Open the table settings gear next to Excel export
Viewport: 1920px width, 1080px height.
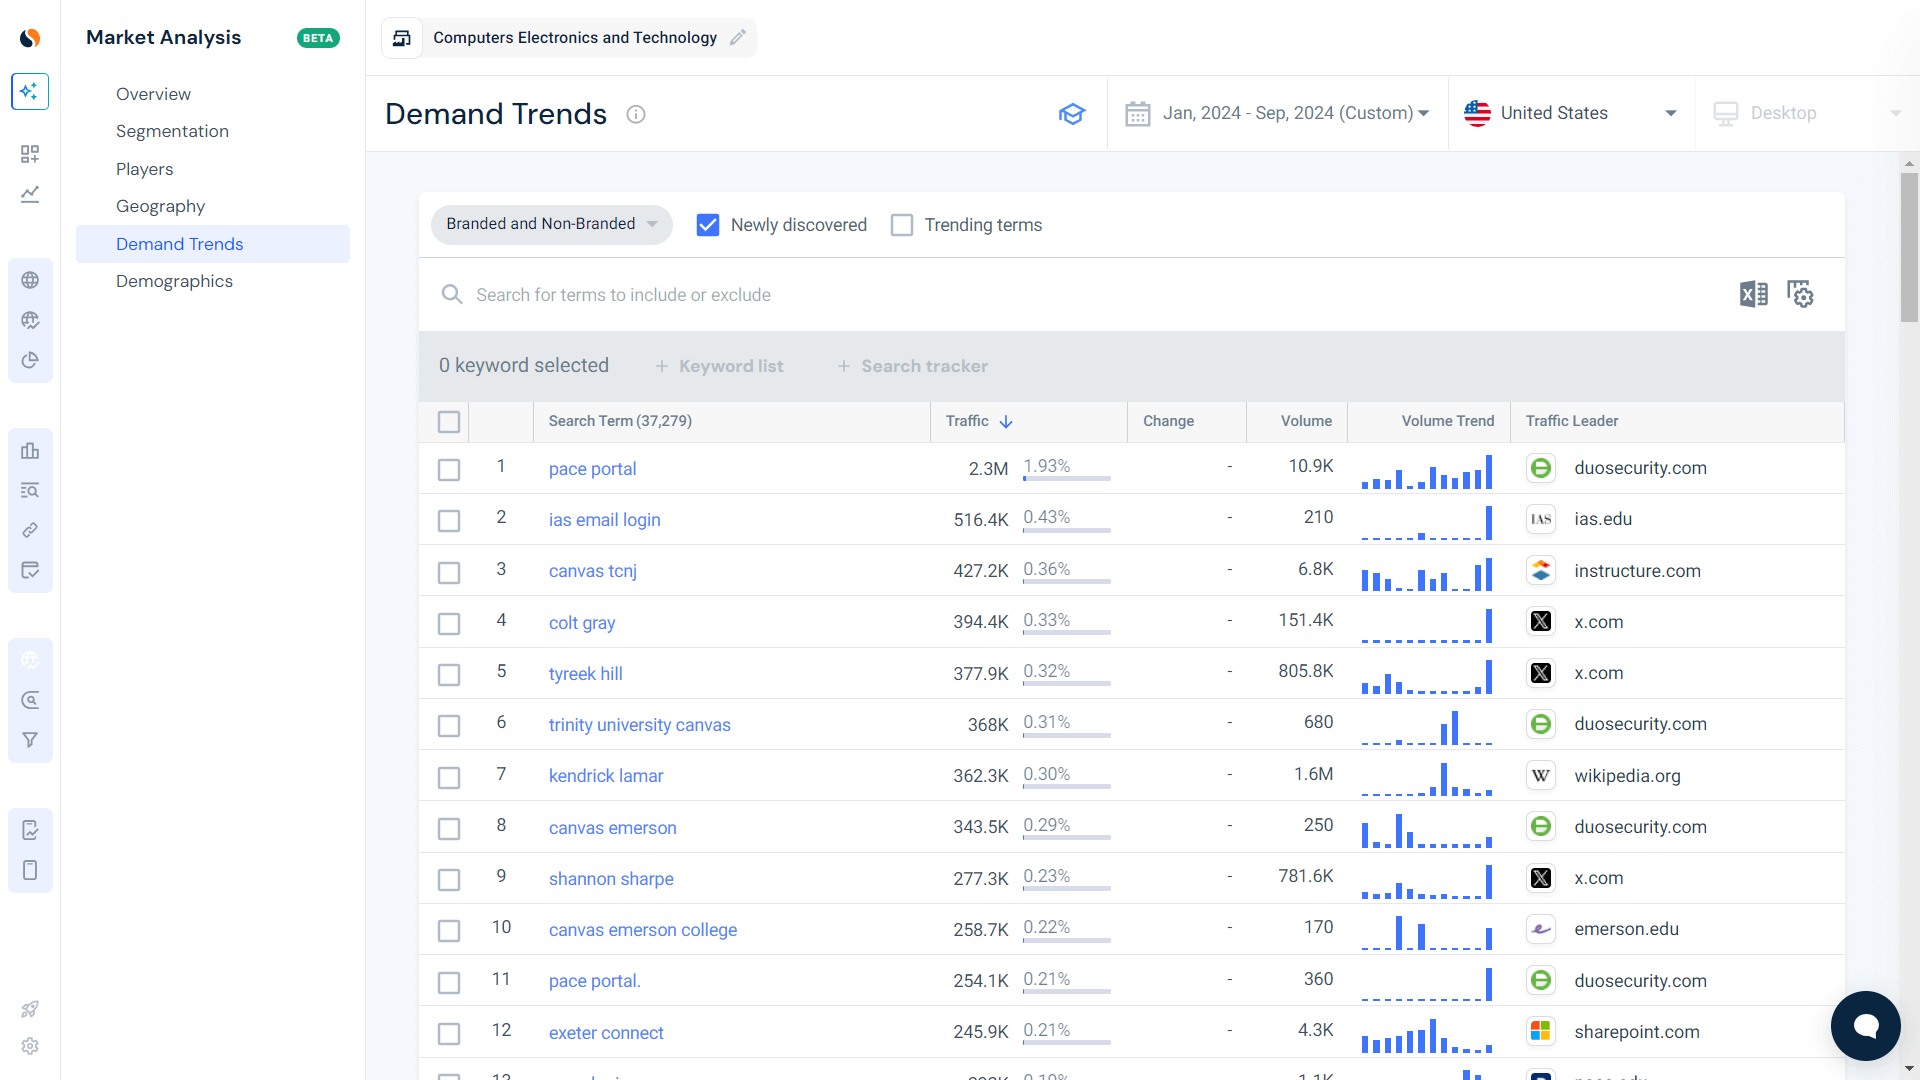coord(1800,294)
